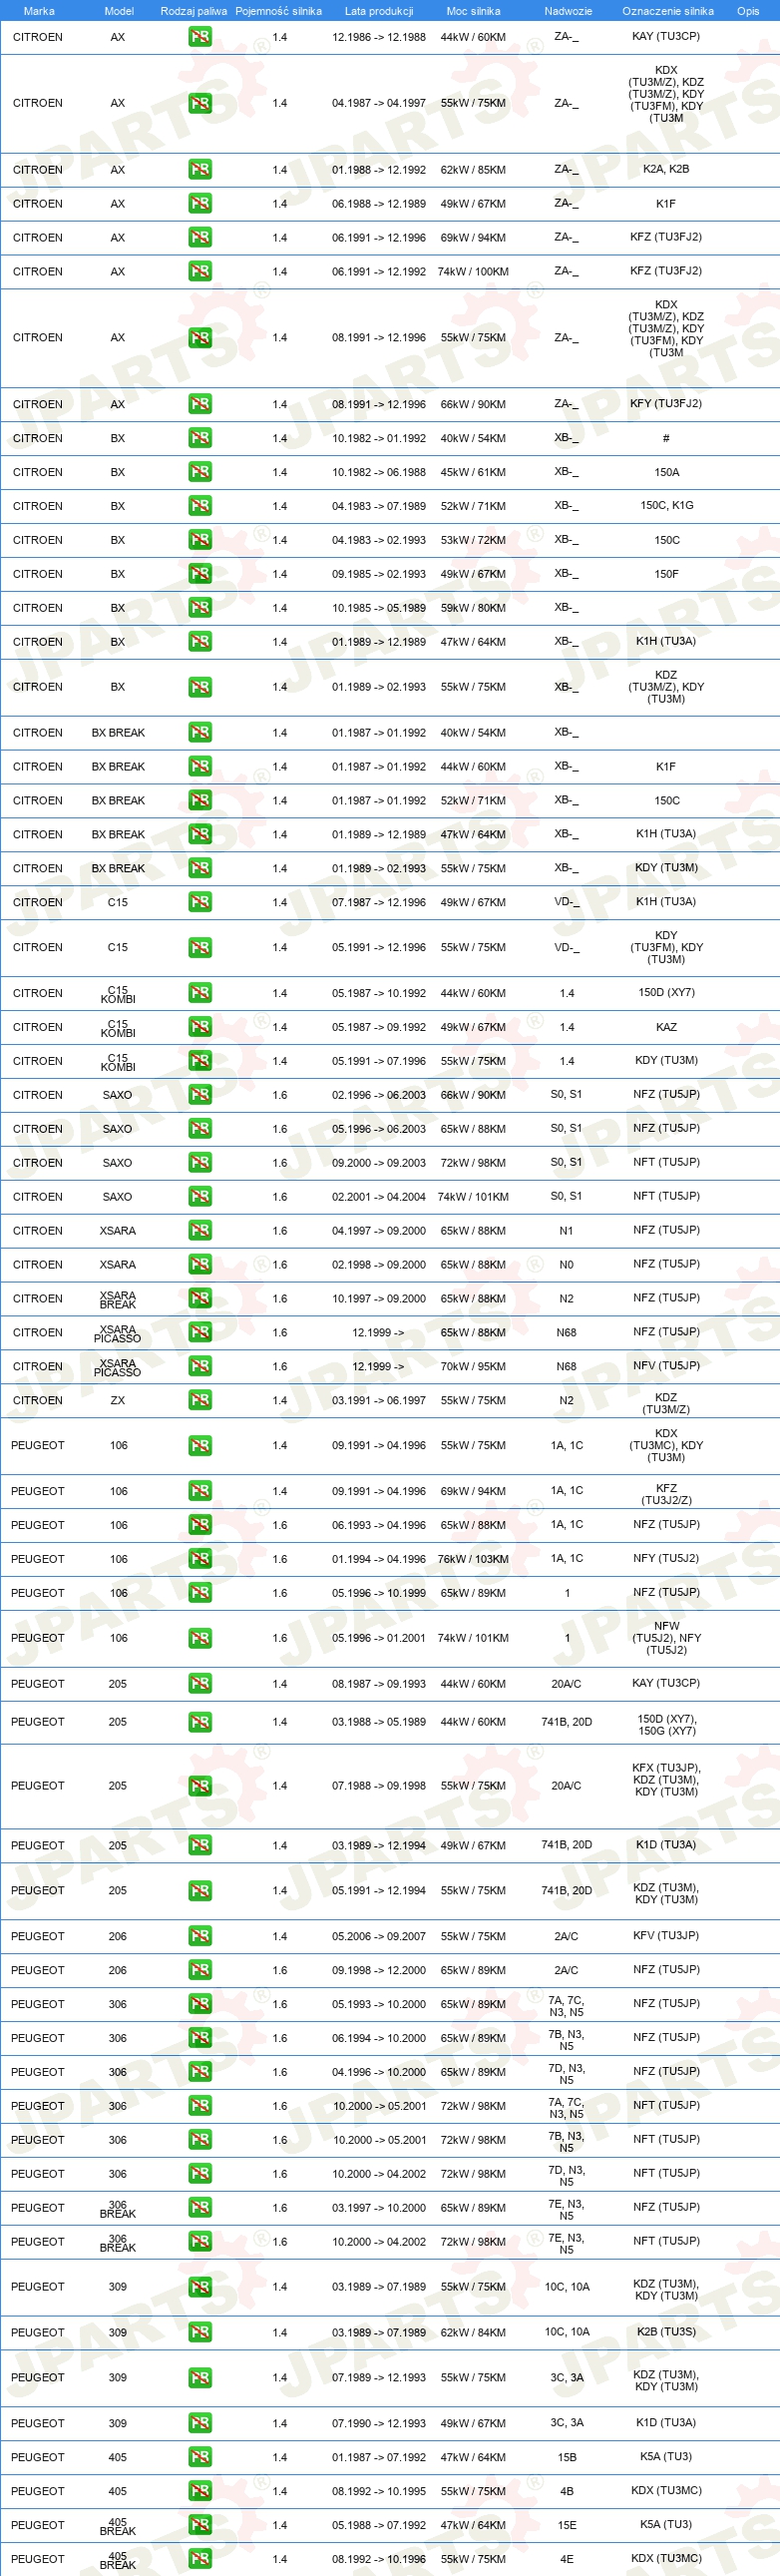The height and width of the screenshot is (2576, 780).
Task: Select the 'NFY (TU5J2)' engine code cell
Action: (666, 1558)
